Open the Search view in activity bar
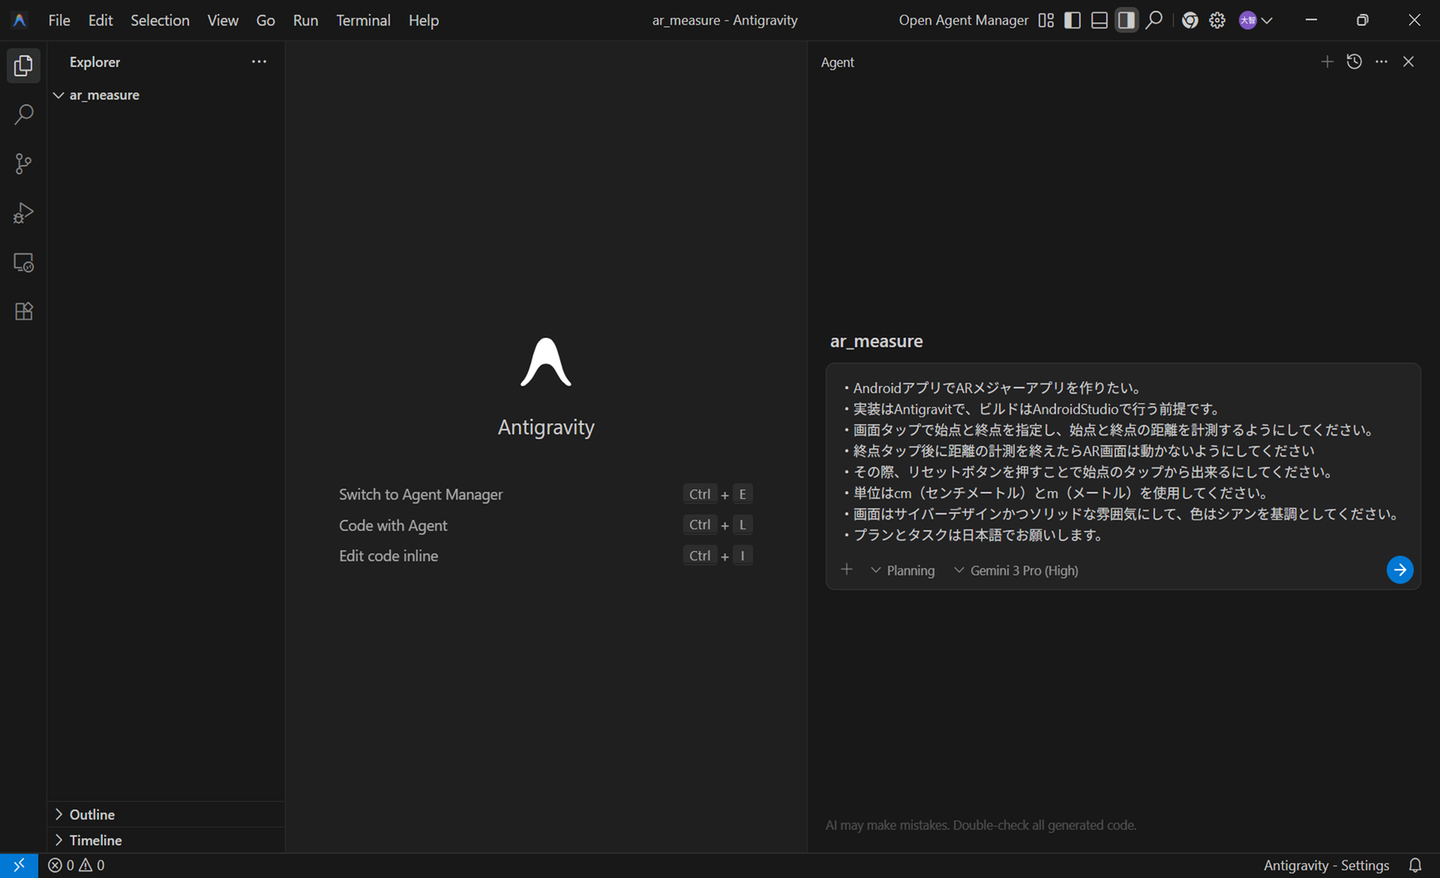 pos(23,115)
